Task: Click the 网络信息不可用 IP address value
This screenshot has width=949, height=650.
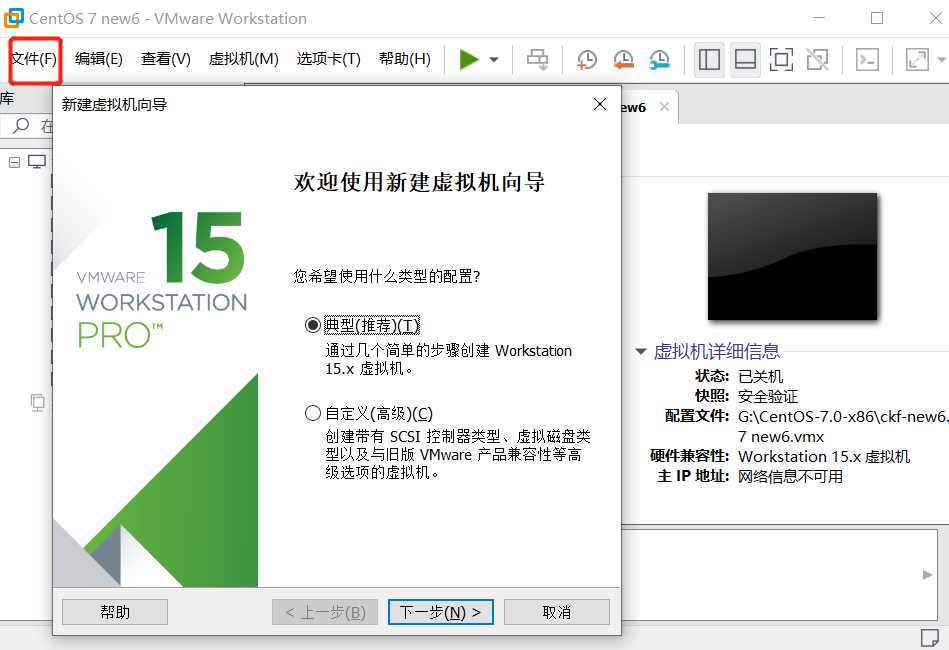Action: [790, 476]
